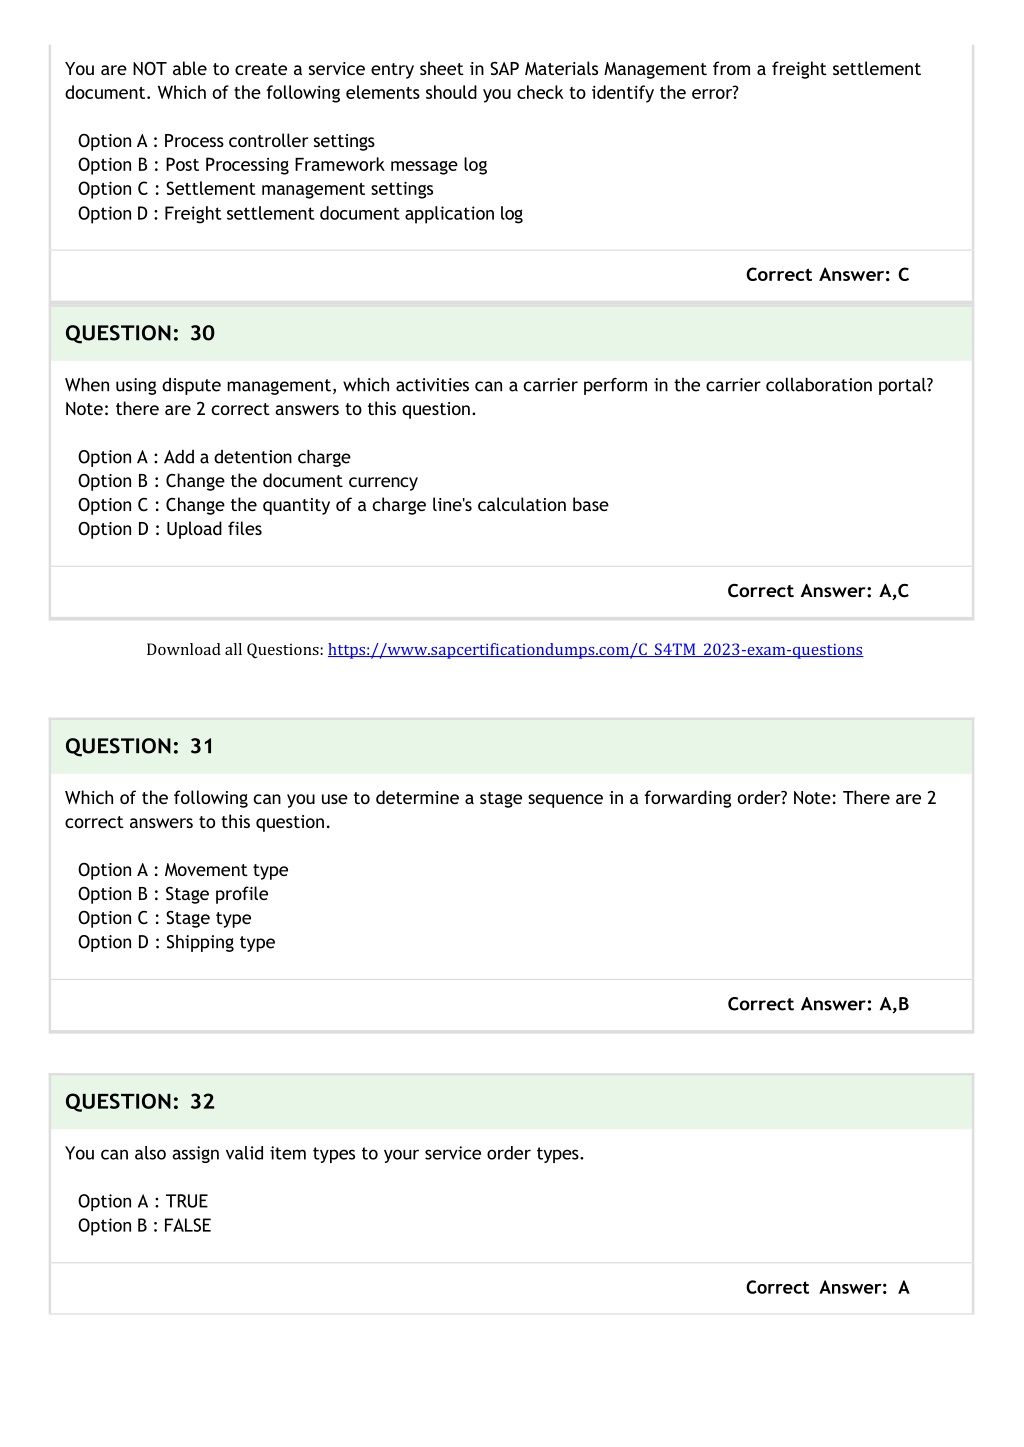Select Option B: Stage profile
This screenshot has width=1024, height=1447.
click(x=173, y=894)
